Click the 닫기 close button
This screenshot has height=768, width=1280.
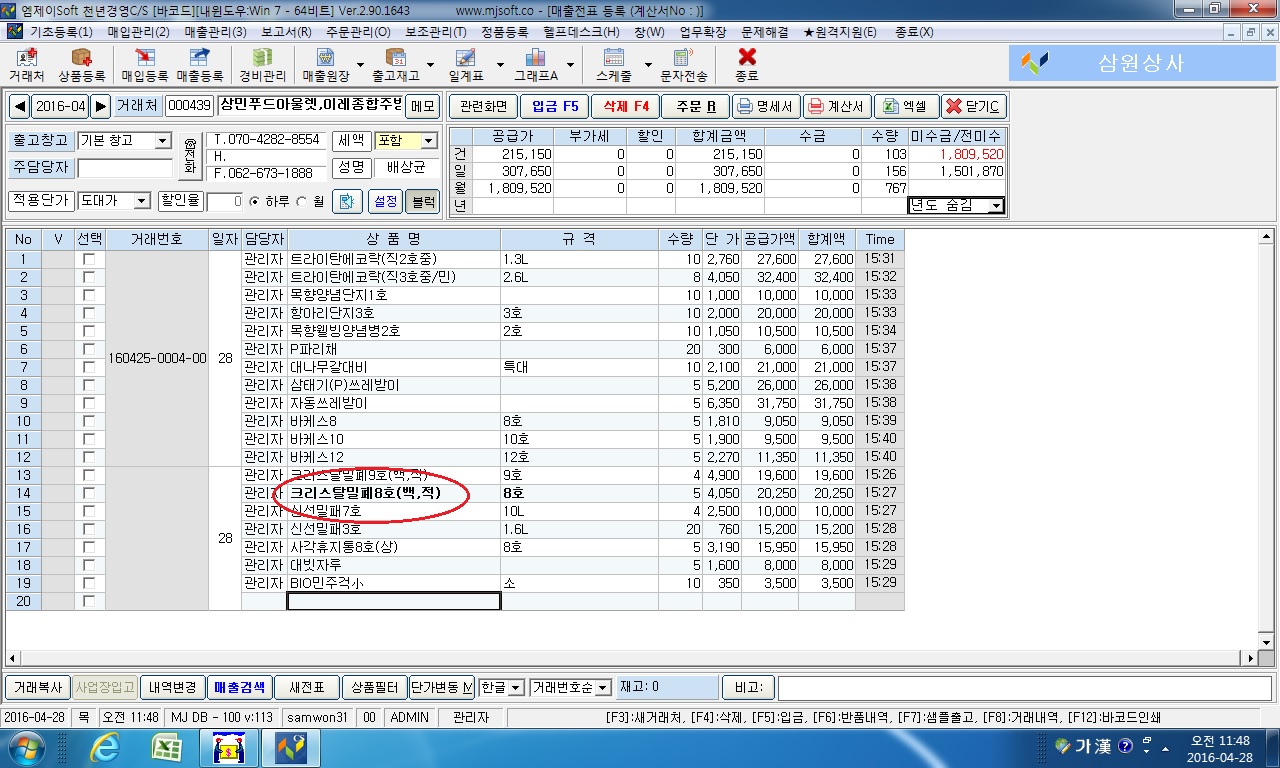pyautogui.click(x=973, y=106)
